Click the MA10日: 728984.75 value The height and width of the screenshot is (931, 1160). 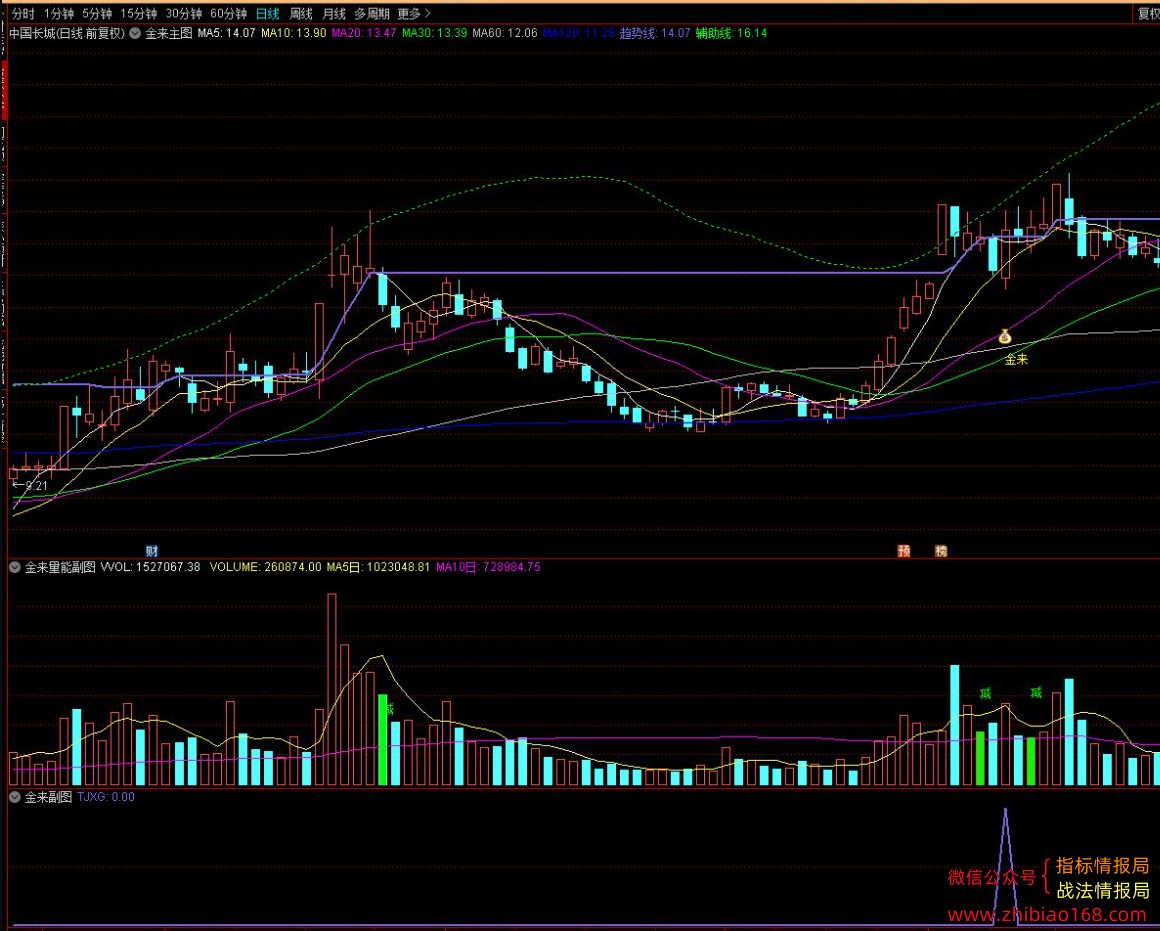[x=488, y=567]
